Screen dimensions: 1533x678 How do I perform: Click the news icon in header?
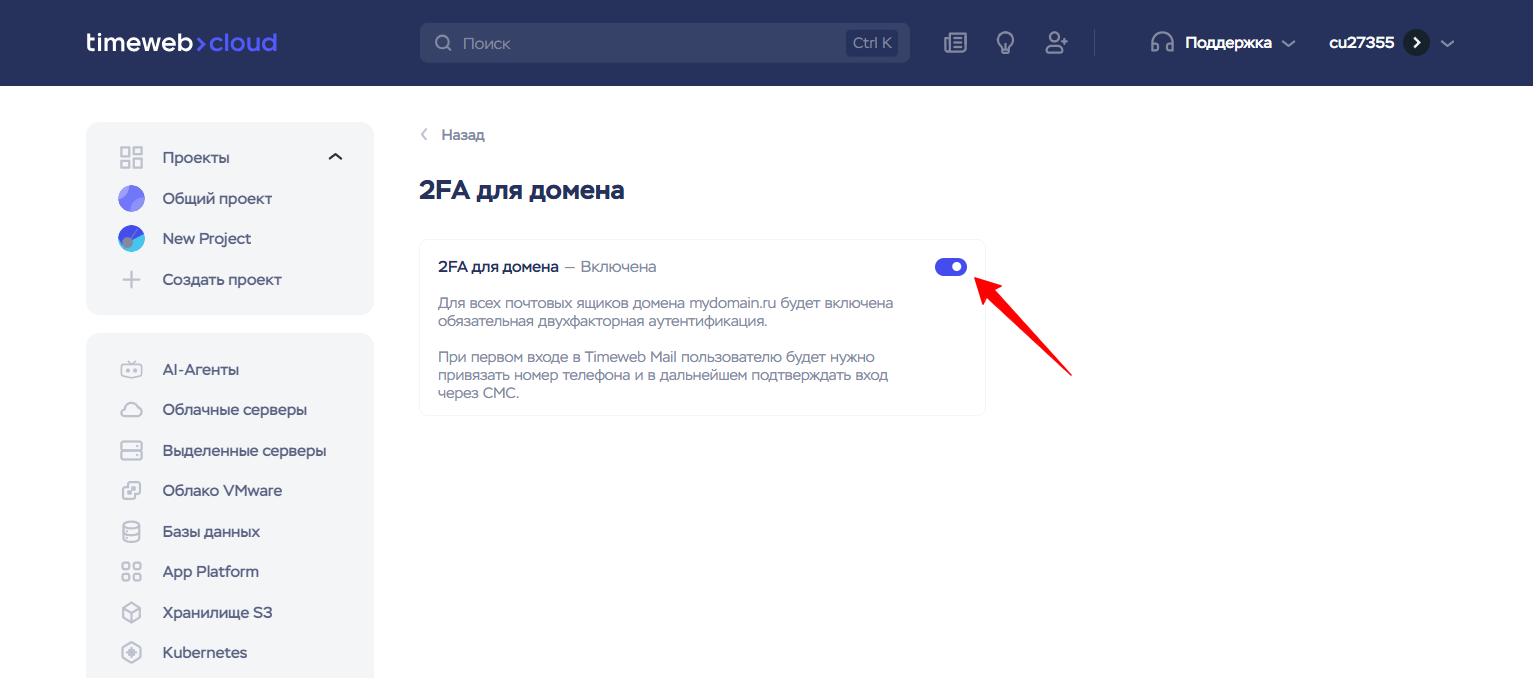coord(955,43)
